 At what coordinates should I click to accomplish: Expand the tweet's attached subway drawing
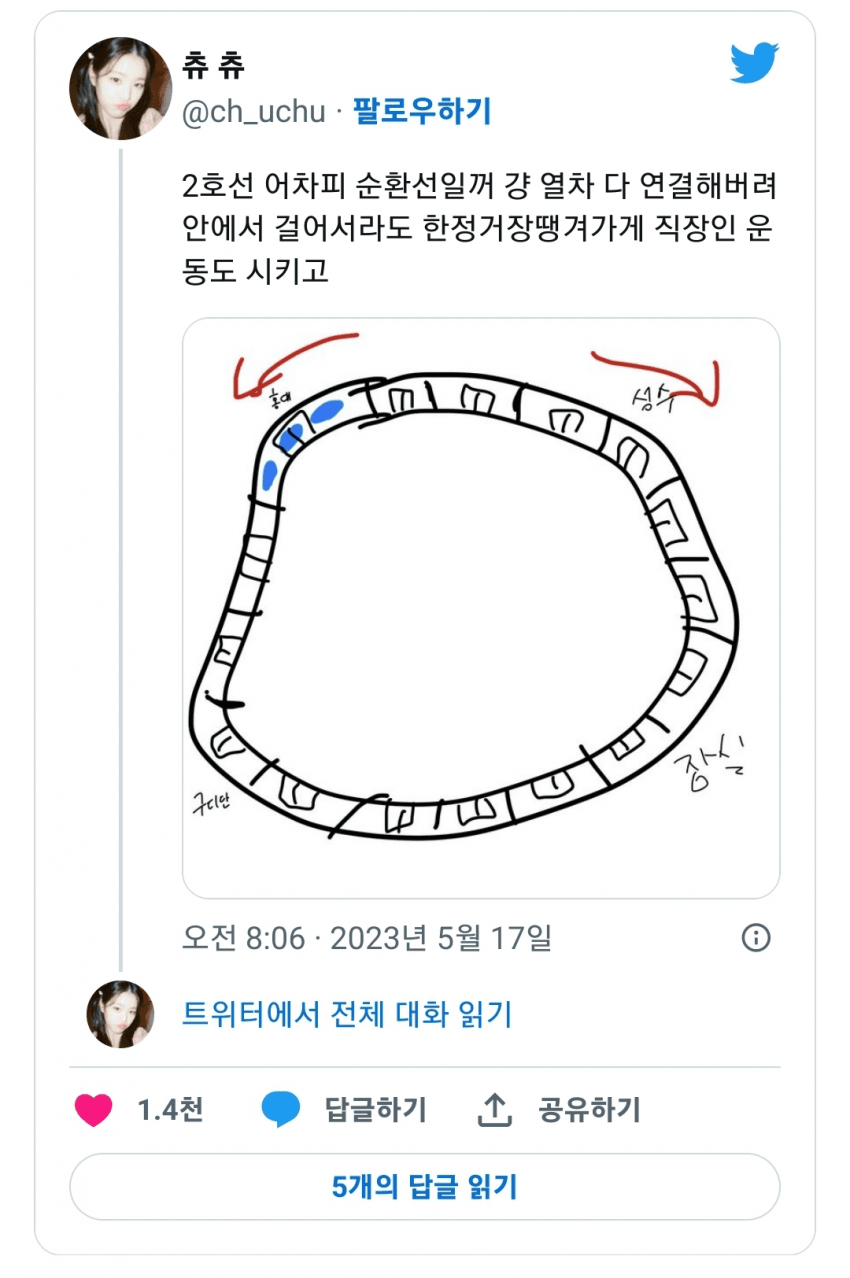[x=480, y=610]
